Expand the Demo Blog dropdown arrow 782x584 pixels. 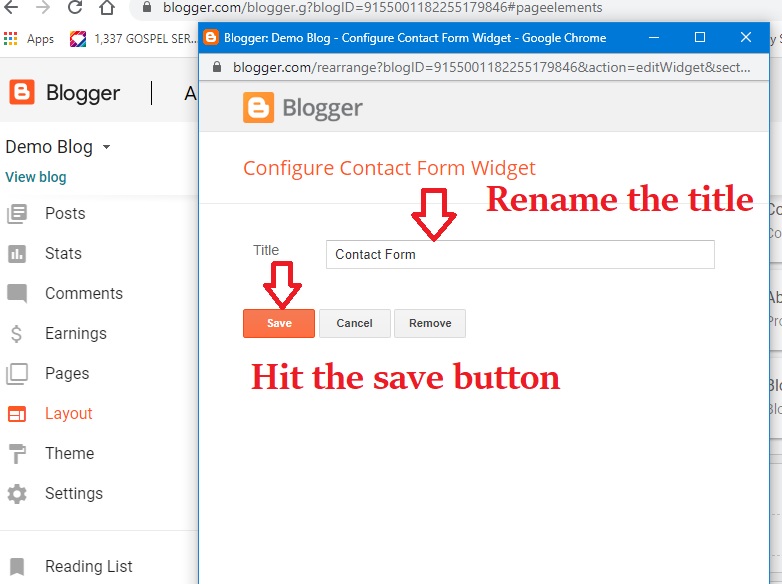click(106, 147)
